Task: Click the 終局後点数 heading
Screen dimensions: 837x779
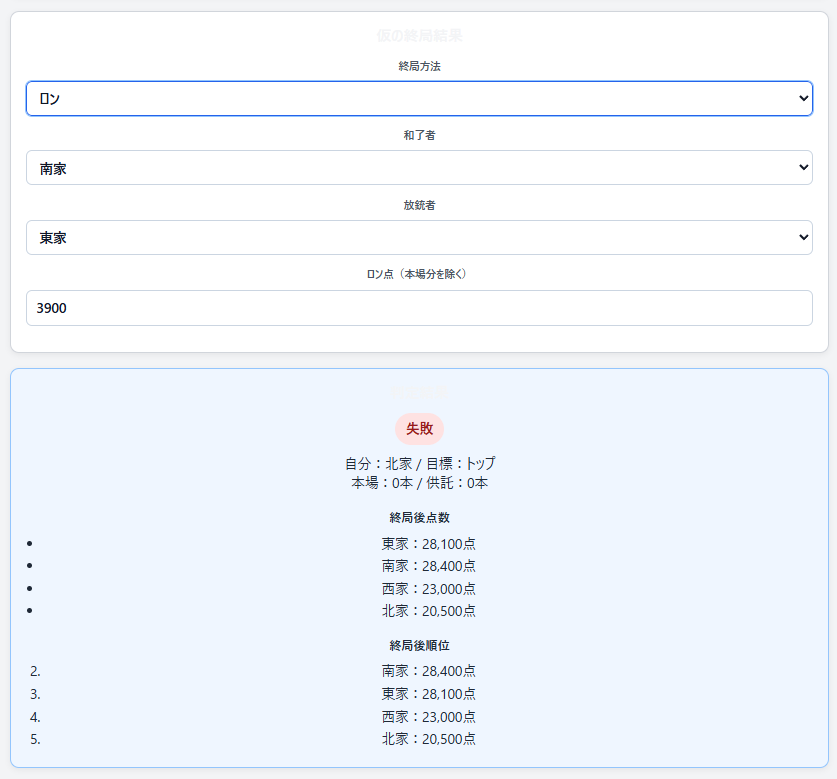Action: pyautogui.click(x=419, y=517)
